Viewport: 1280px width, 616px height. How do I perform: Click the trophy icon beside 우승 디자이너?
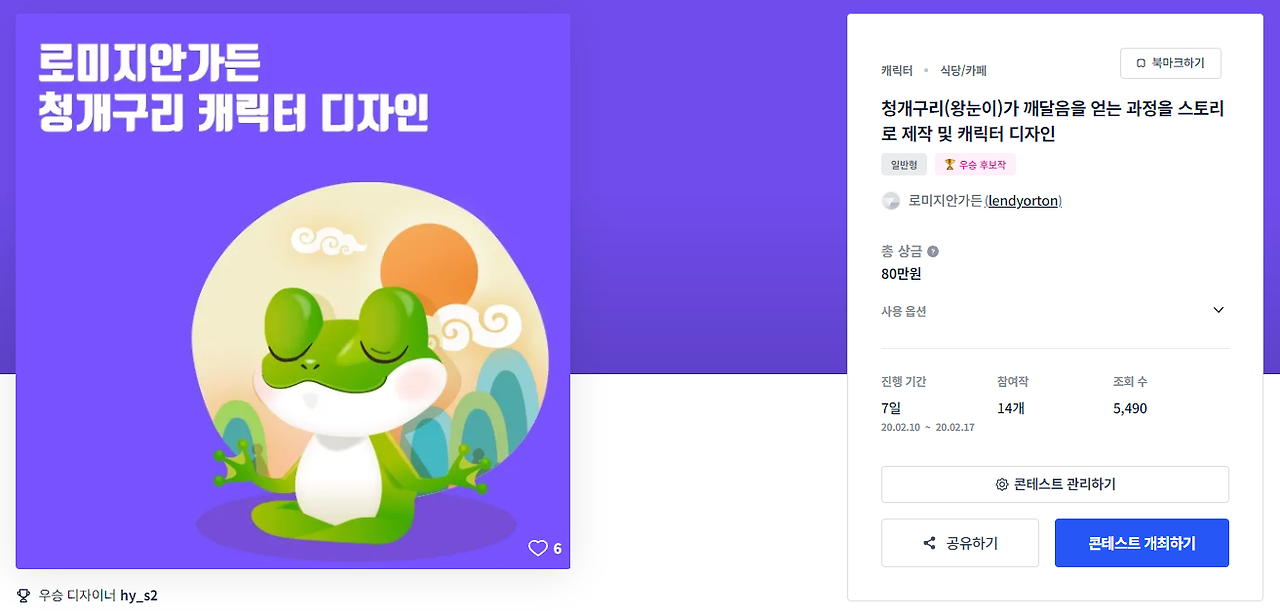[24, 595]
